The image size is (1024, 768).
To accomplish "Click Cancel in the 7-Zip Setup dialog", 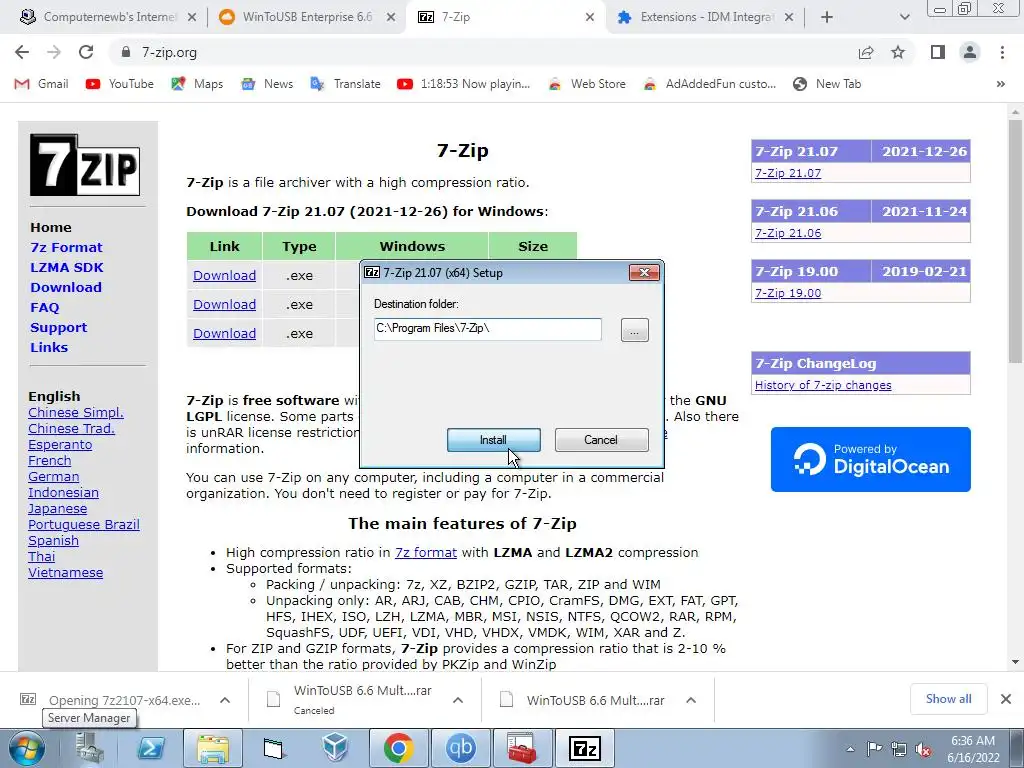I will [x=601, y=440].
